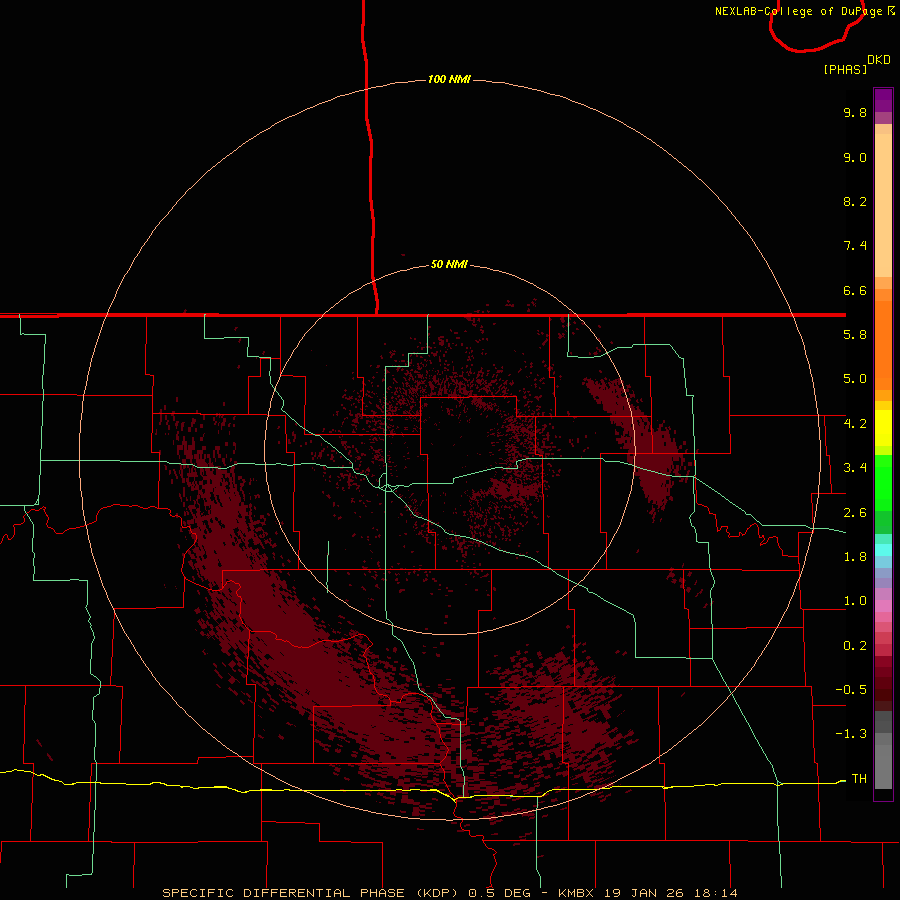The height and width of the screenshot is (900, 900).
Task: Click the 8.2 value on the color scale
Action: pyautogui.click(x=855, y=201)
